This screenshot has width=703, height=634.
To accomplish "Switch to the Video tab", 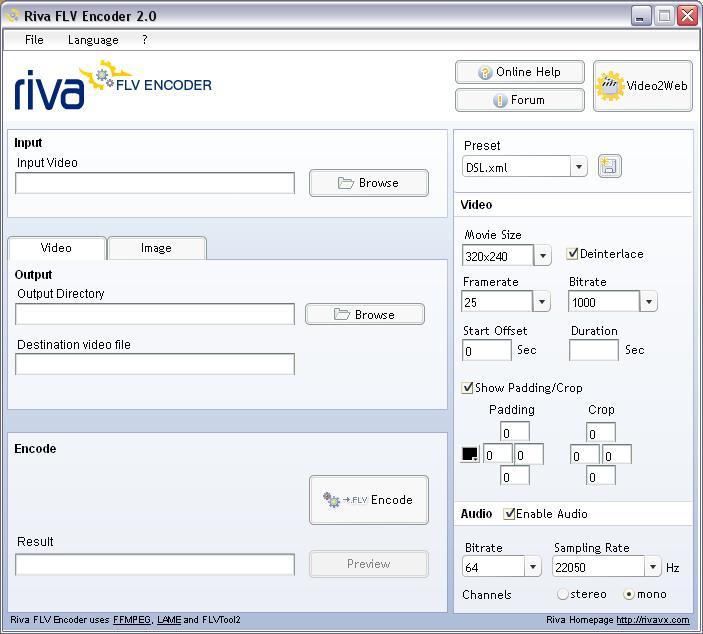I will coord(56,248).
